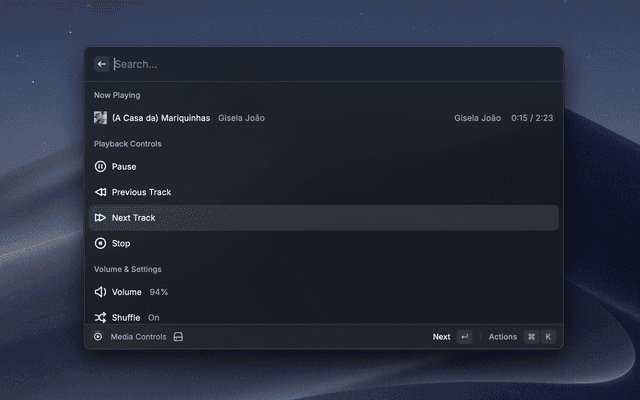The width and height of the screenshot is (640, 400).
Task: Click the Shuffle crossed-arrows icon
Action: [x=100, y=318]
